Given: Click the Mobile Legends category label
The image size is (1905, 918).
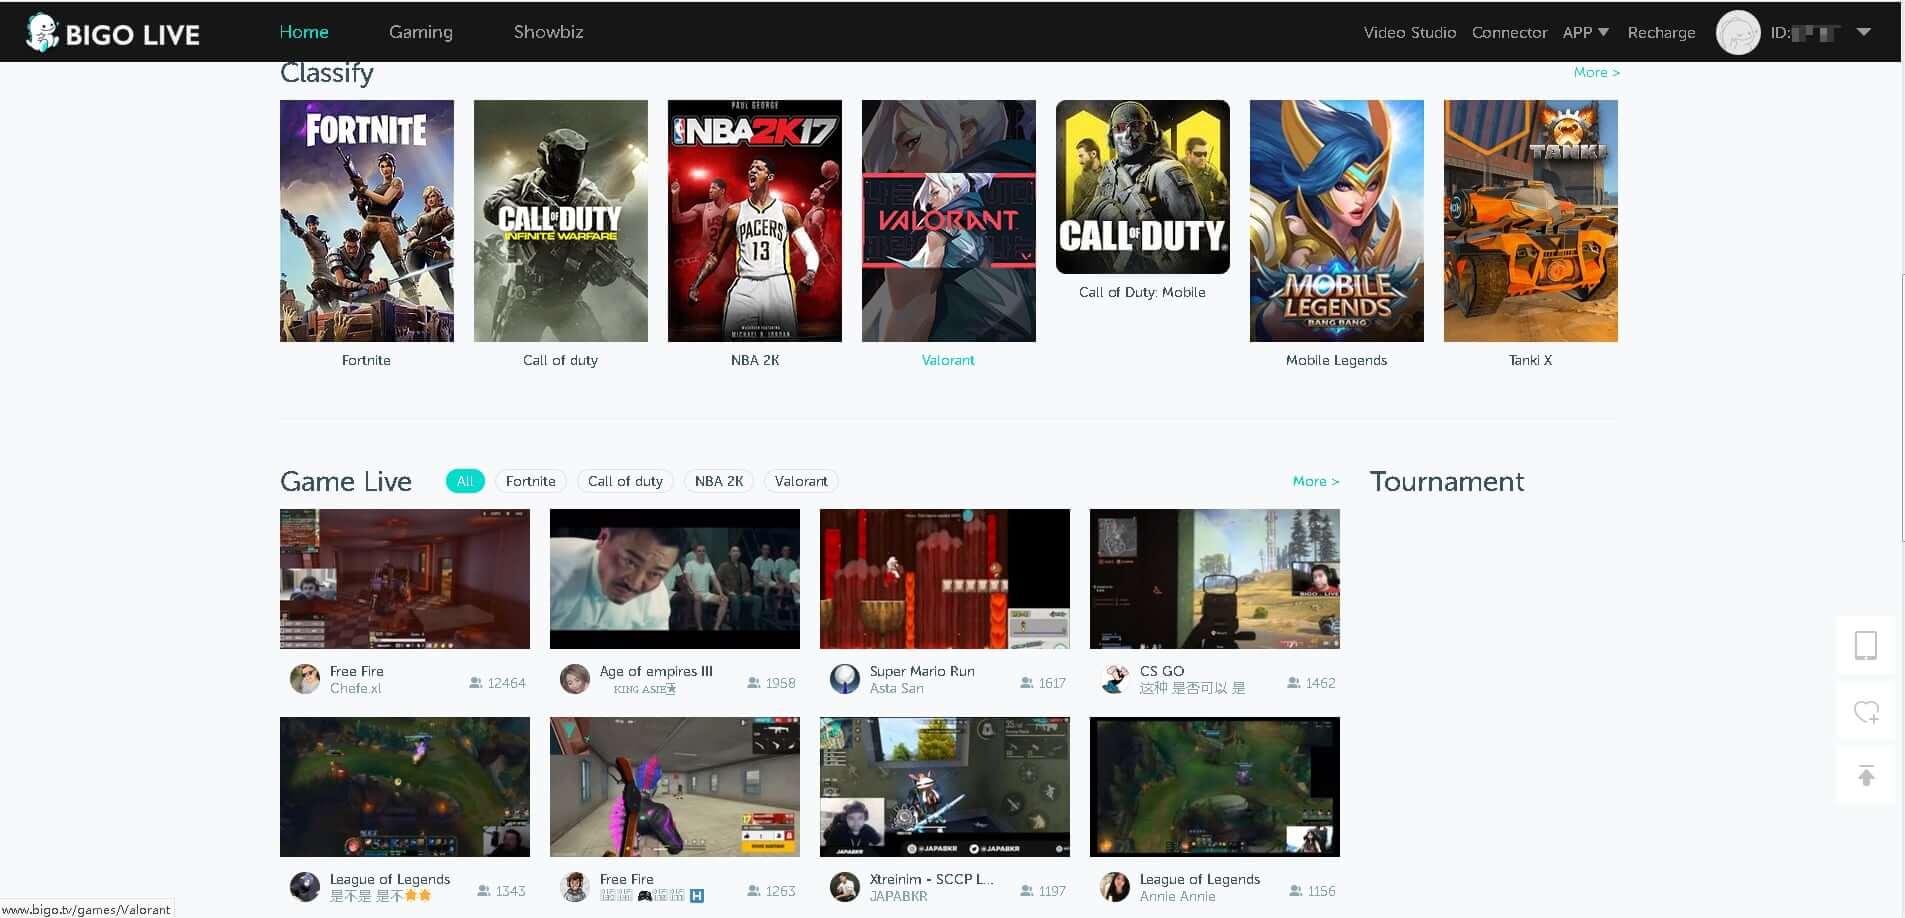Looking at the screenshot, I should (x=1336, y=360).
